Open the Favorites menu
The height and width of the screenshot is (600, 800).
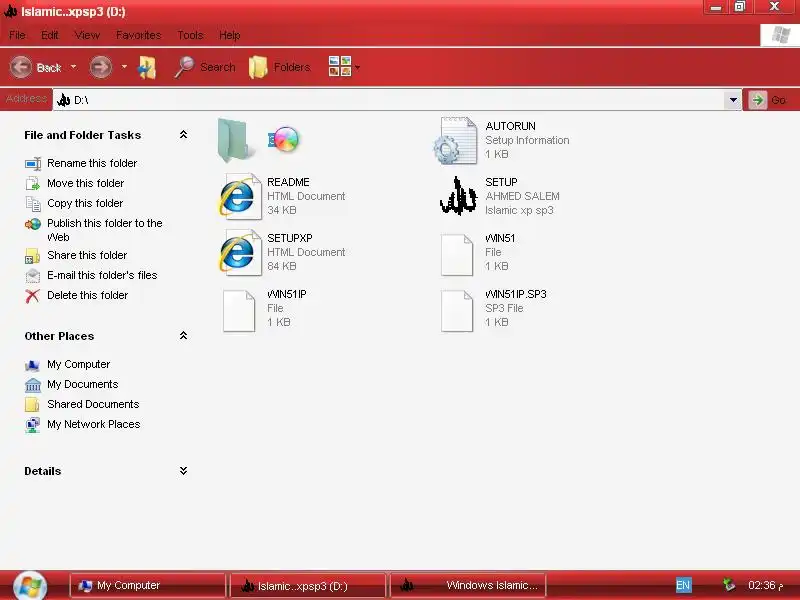pos(139,35)
